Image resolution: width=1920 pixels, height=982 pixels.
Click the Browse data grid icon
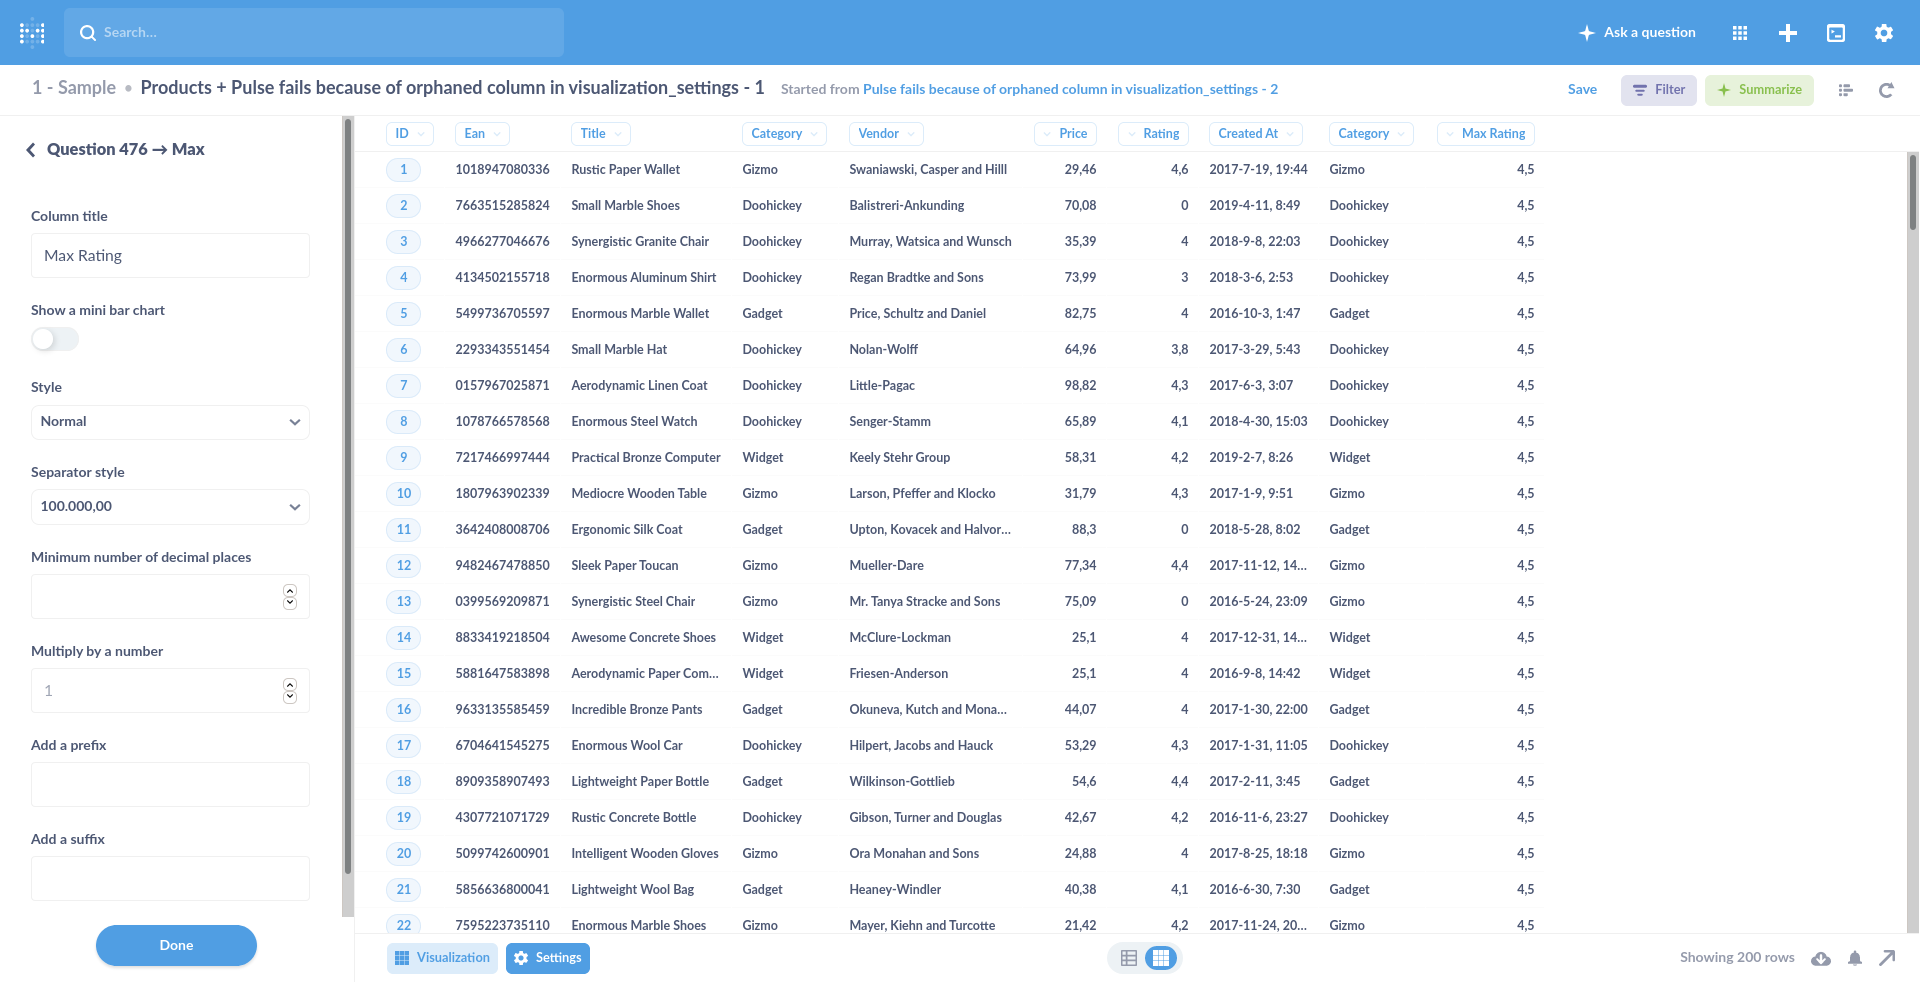[1740, 32]
